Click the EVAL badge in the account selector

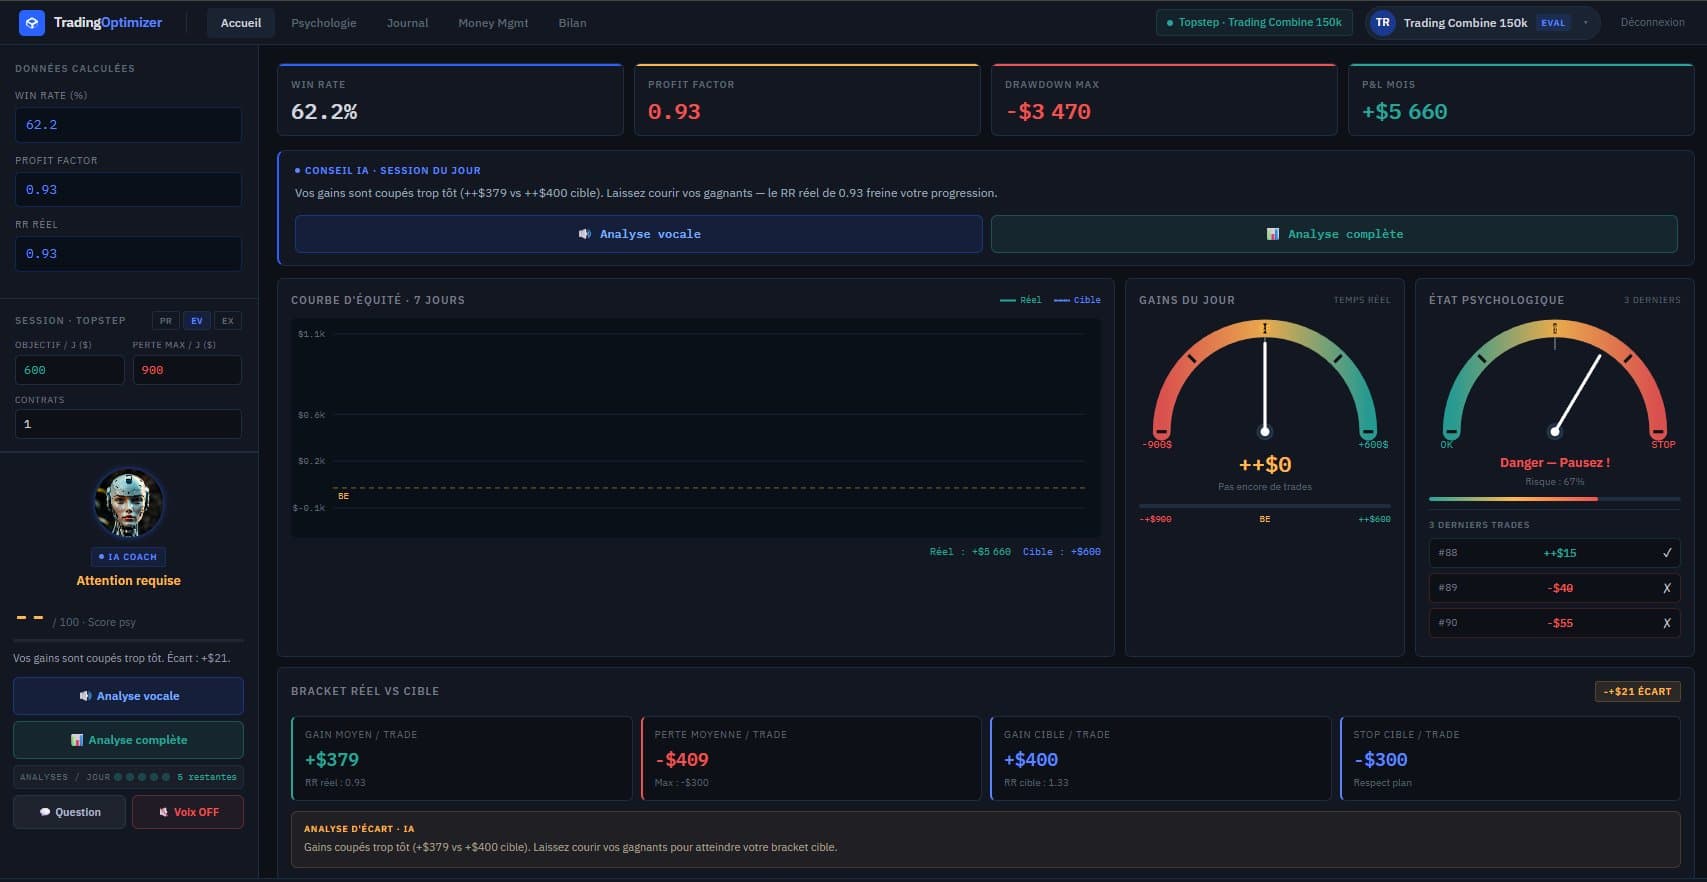pos(1553,23)
